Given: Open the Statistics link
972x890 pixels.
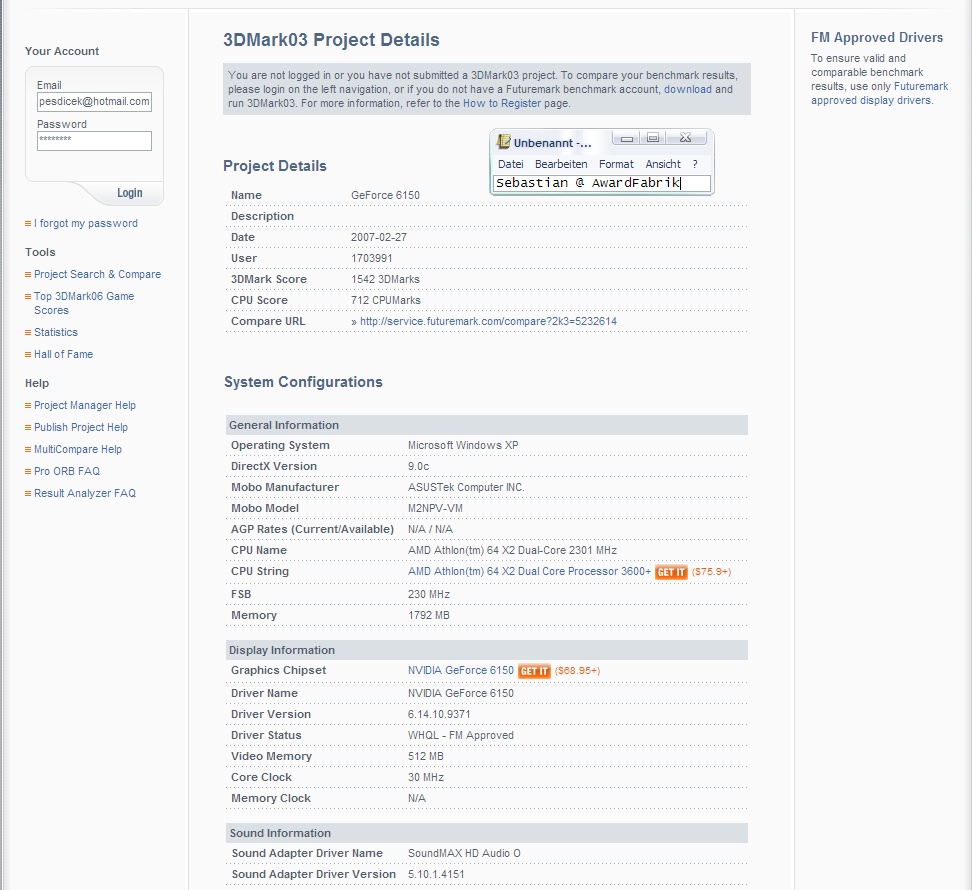Looking at the screenshot, I should tap(56, 332).
